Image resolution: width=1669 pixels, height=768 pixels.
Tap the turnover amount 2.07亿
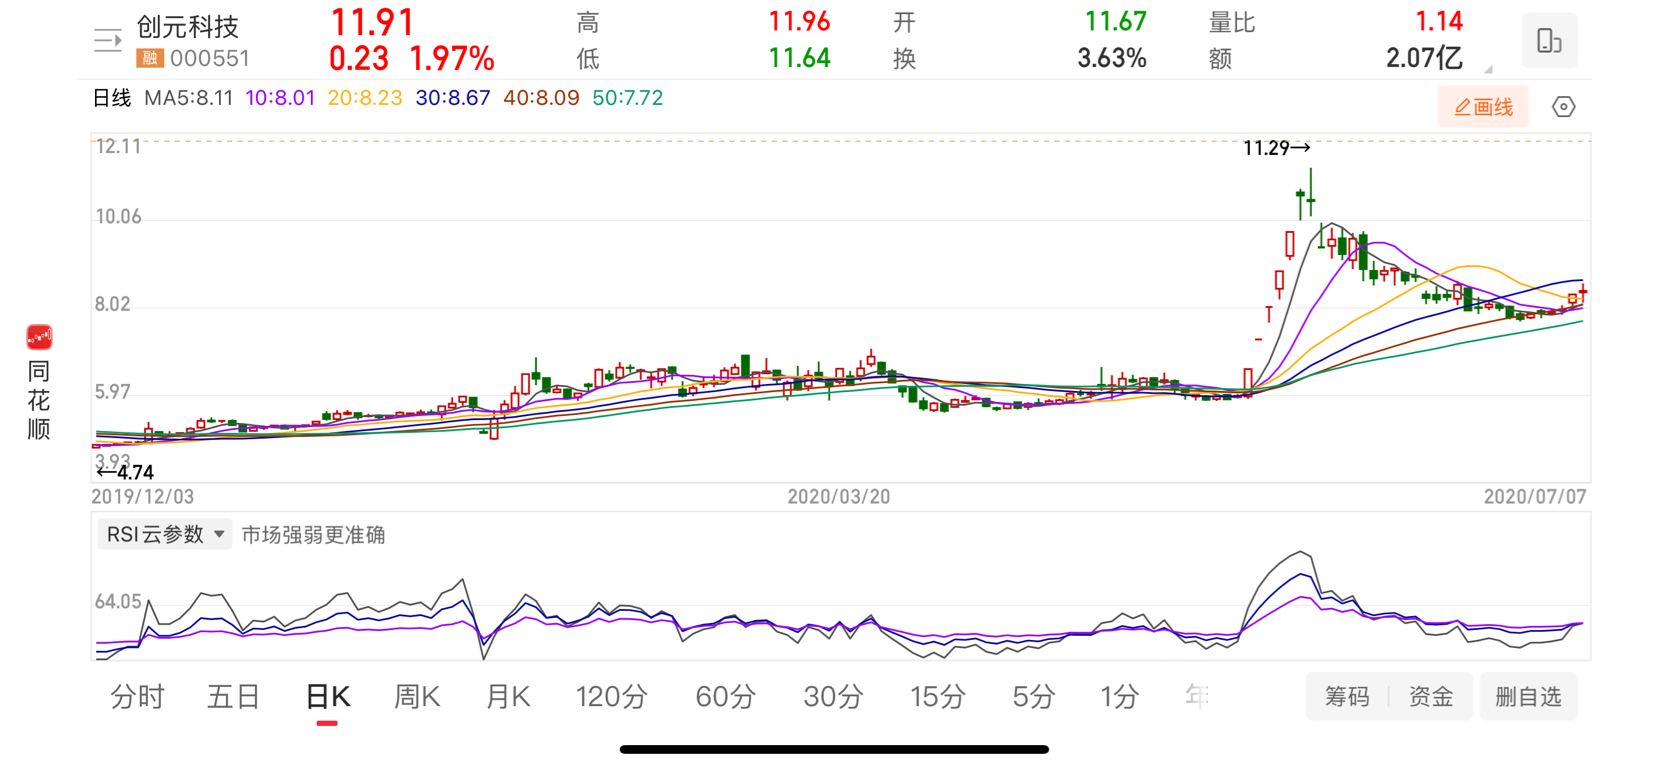pos(1424,58)
